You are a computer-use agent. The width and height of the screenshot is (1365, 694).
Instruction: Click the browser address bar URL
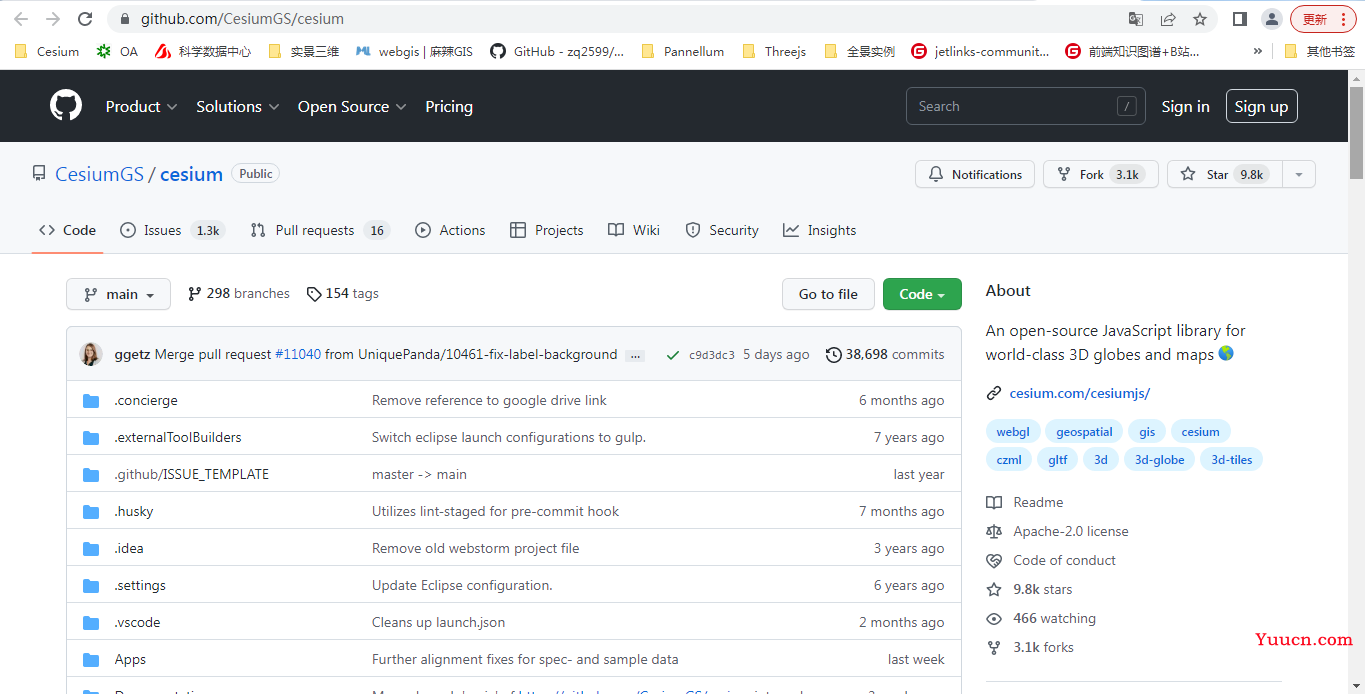(x=242, y=19)
